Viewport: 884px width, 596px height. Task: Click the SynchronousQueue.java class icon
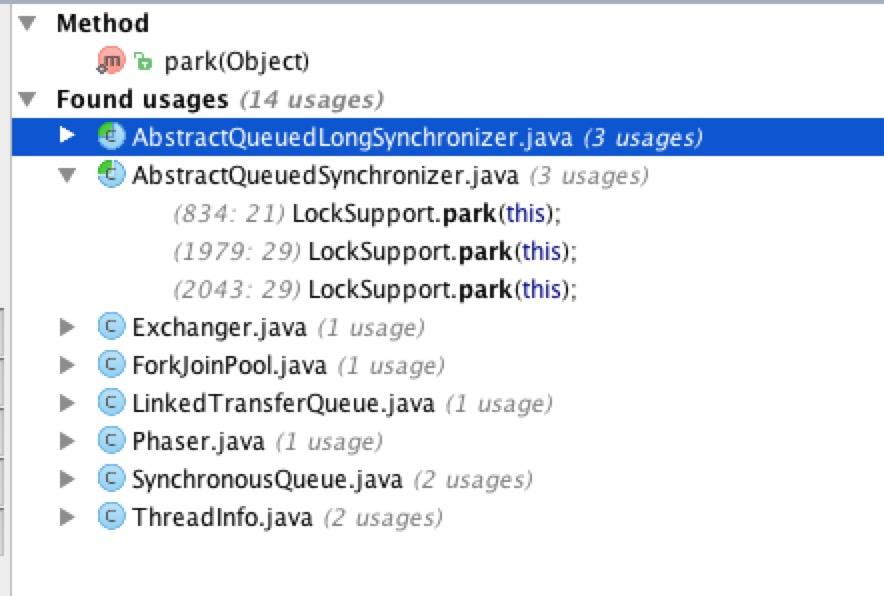tap(111, 479)
